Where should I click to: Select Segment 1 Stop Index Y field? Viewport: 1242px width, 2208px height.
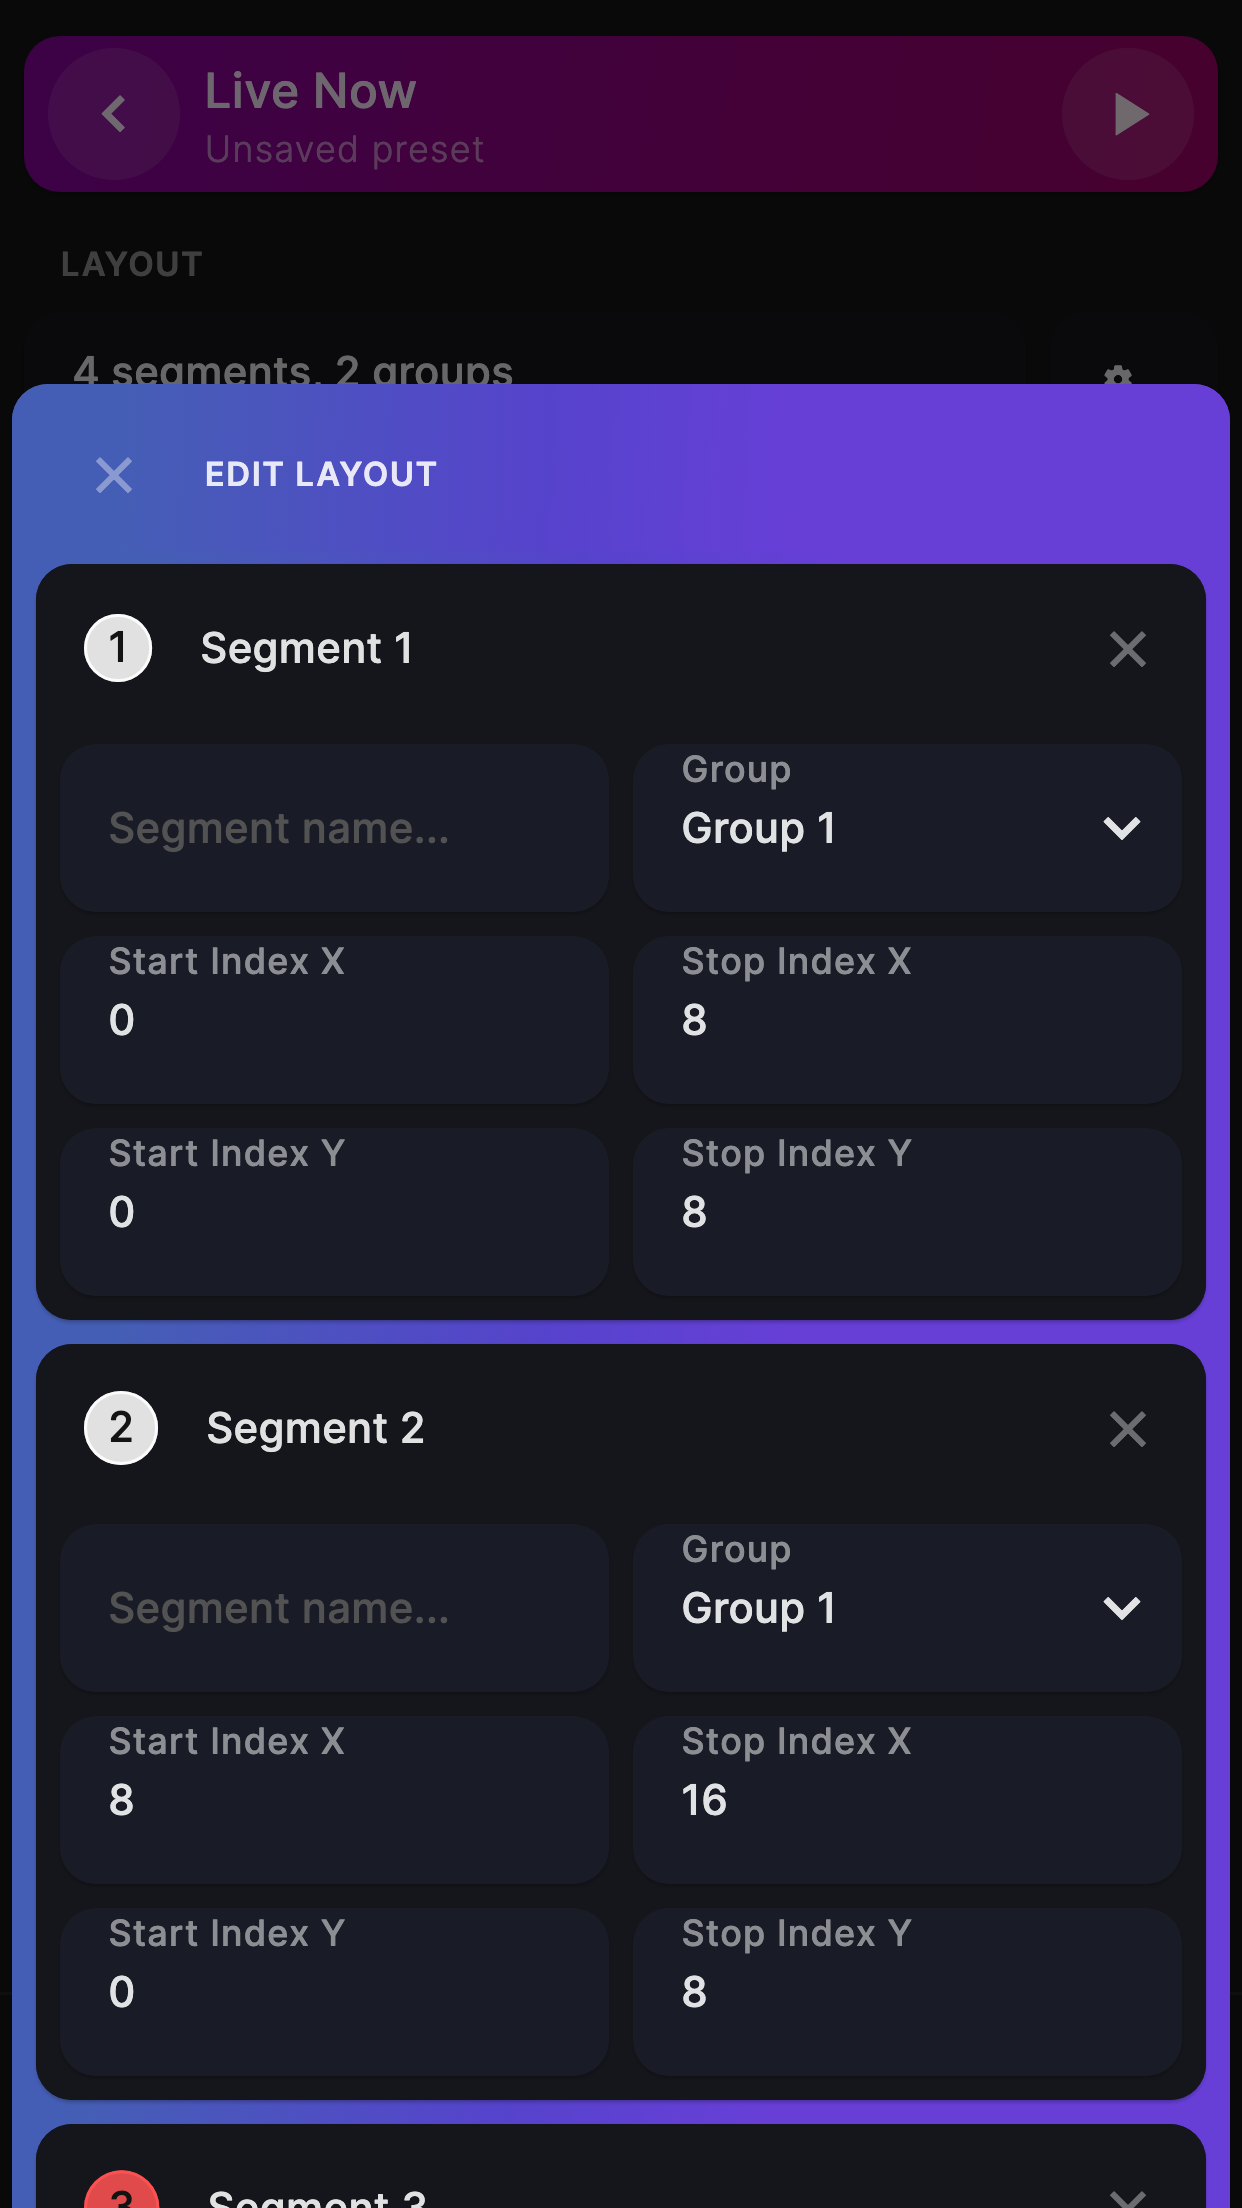tap(906, 1212)
